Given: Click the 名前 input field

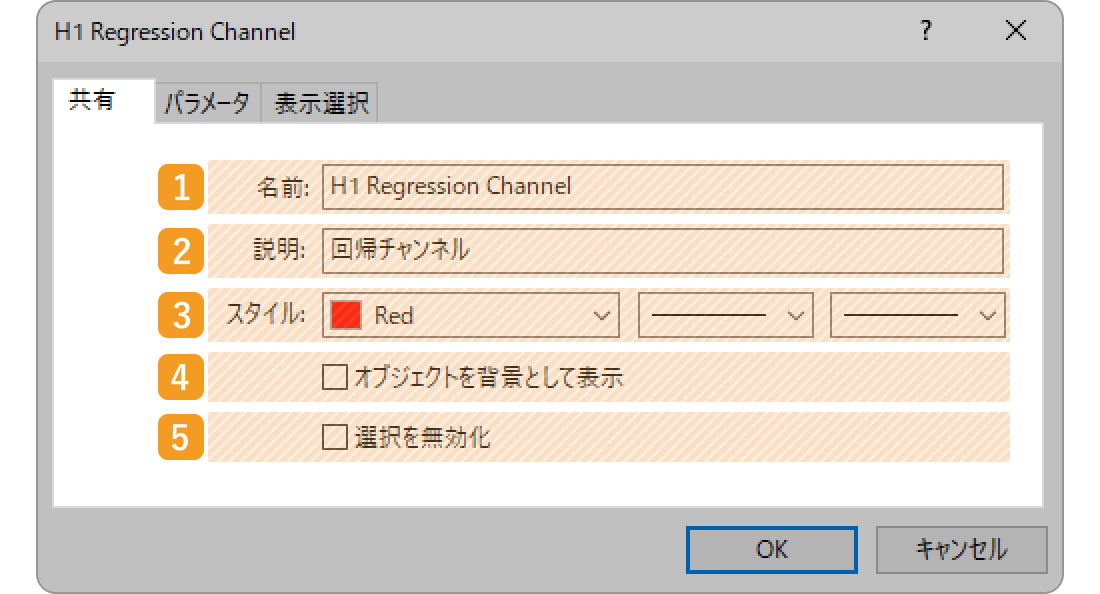Looking at the screenshot, I should coord(662,187).
